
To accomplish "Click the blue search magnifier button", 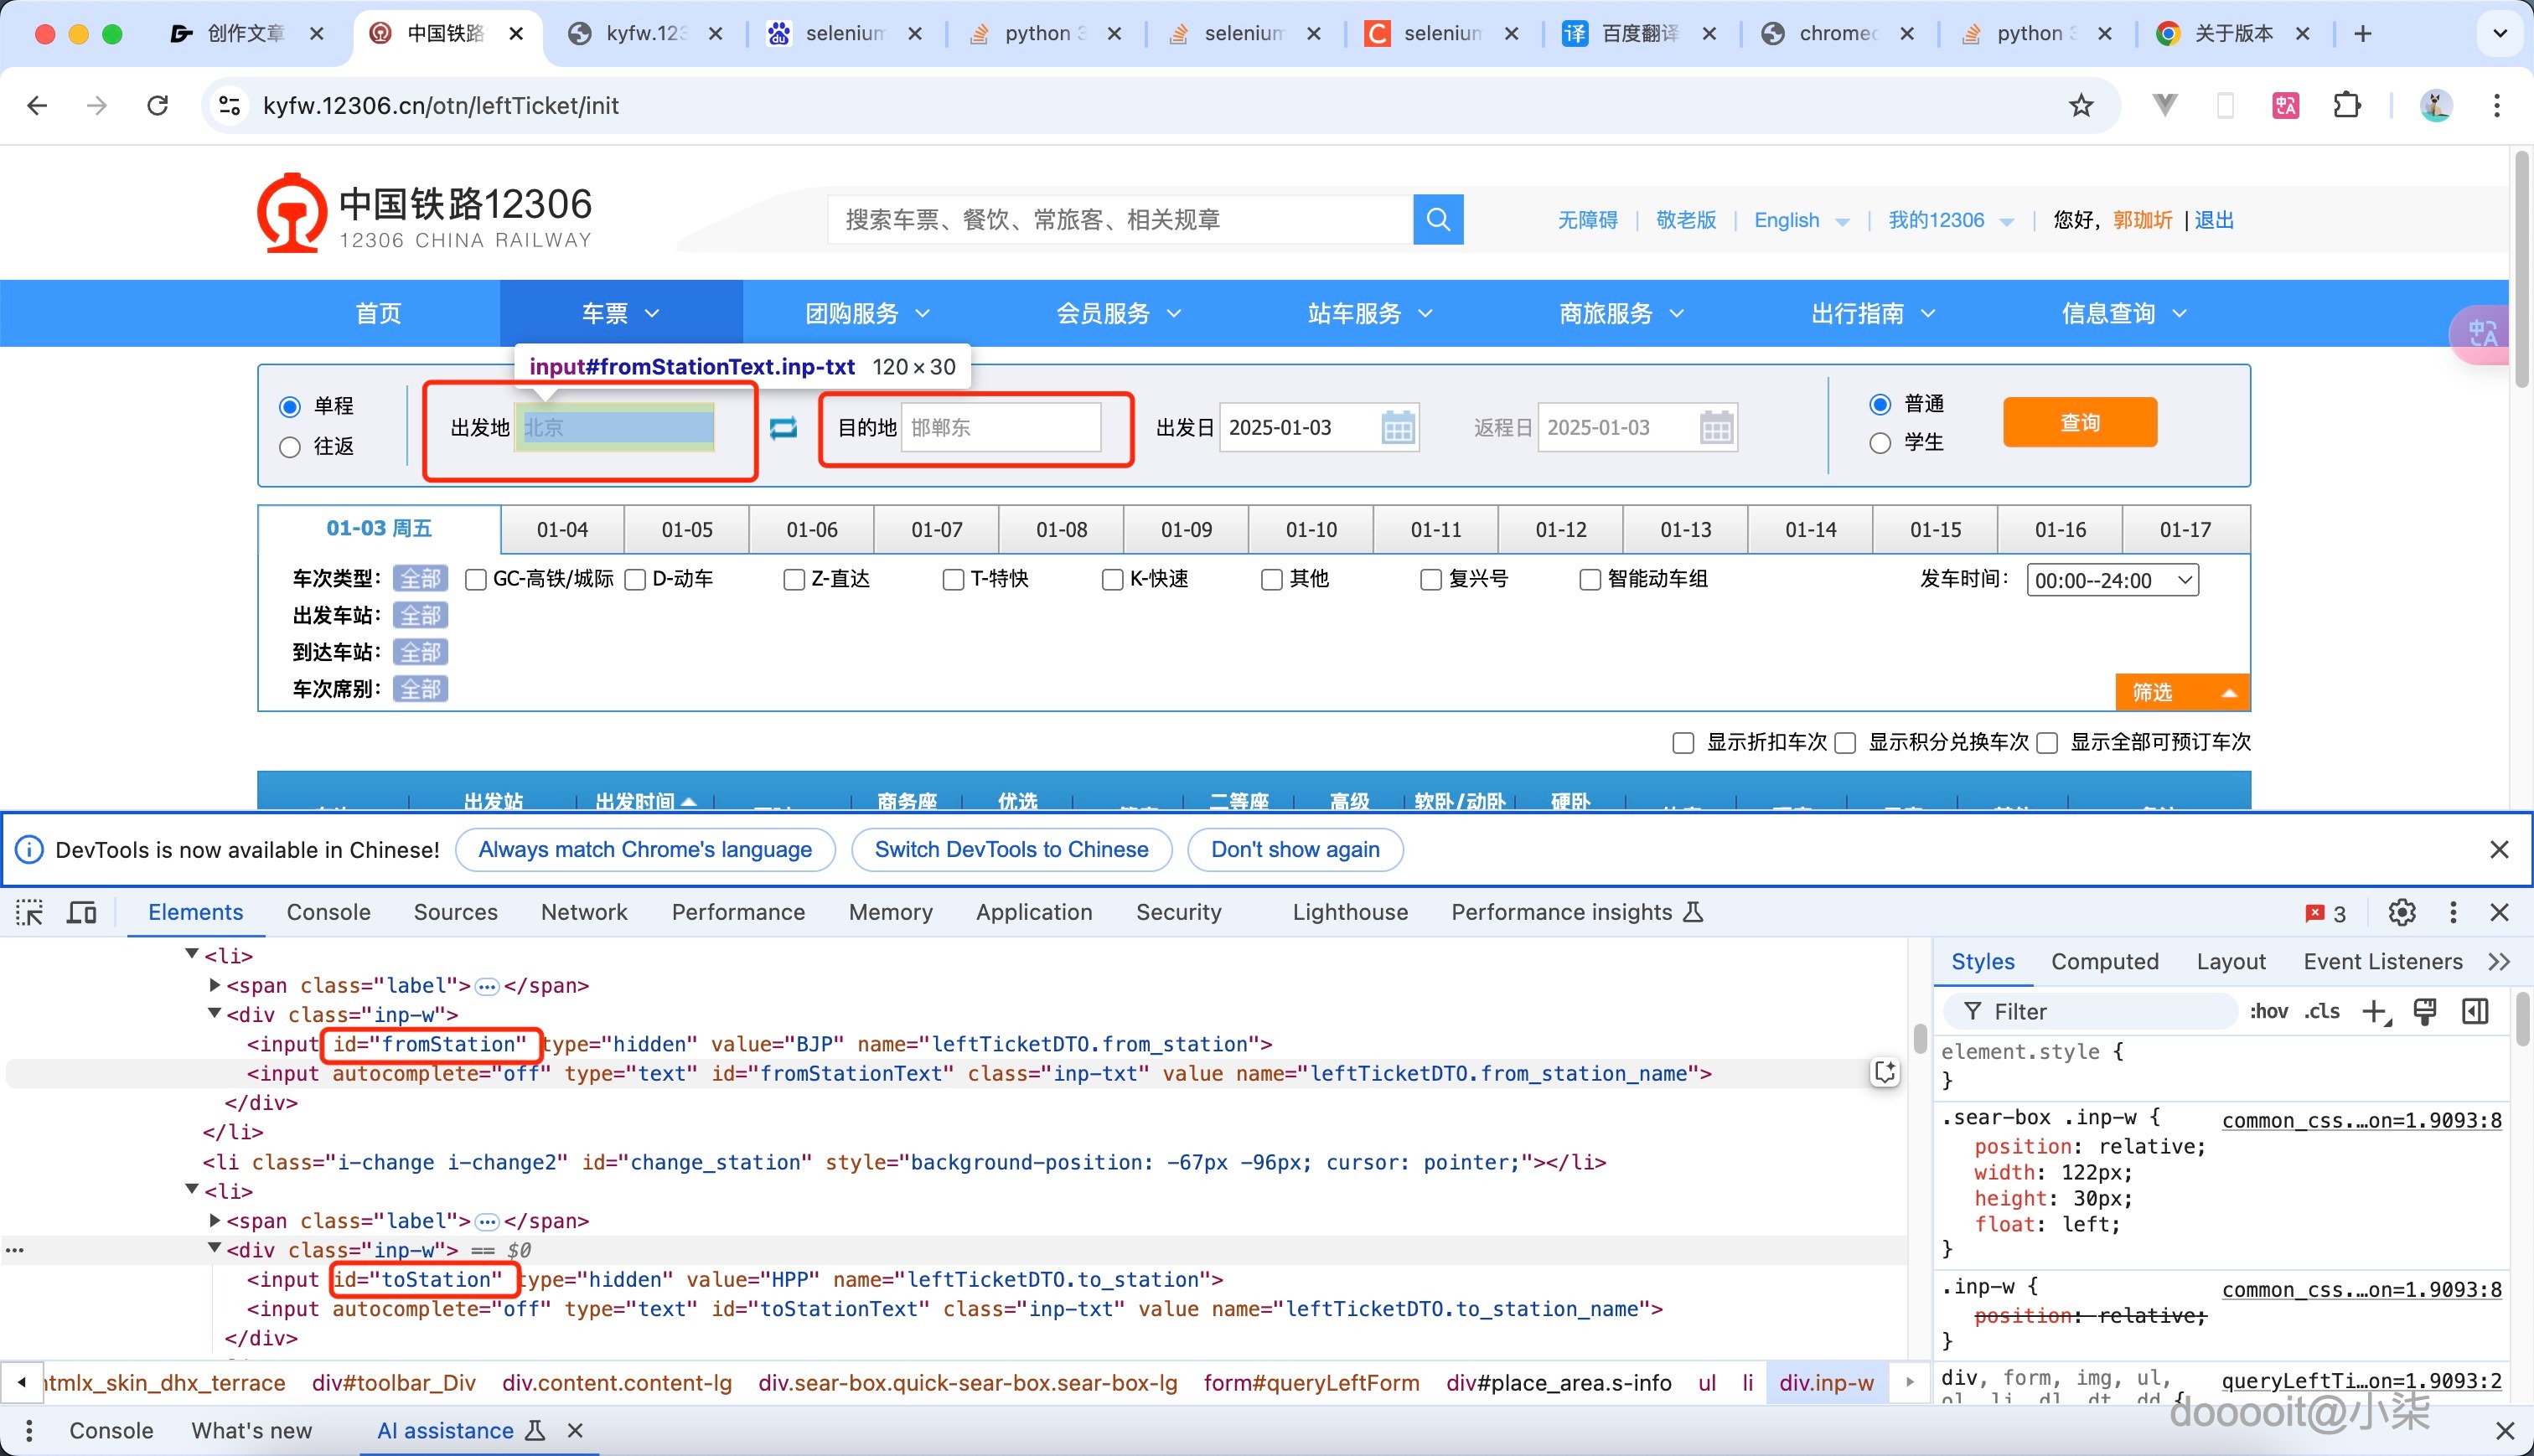I will pyautogui.click(x=1438, y=219).
